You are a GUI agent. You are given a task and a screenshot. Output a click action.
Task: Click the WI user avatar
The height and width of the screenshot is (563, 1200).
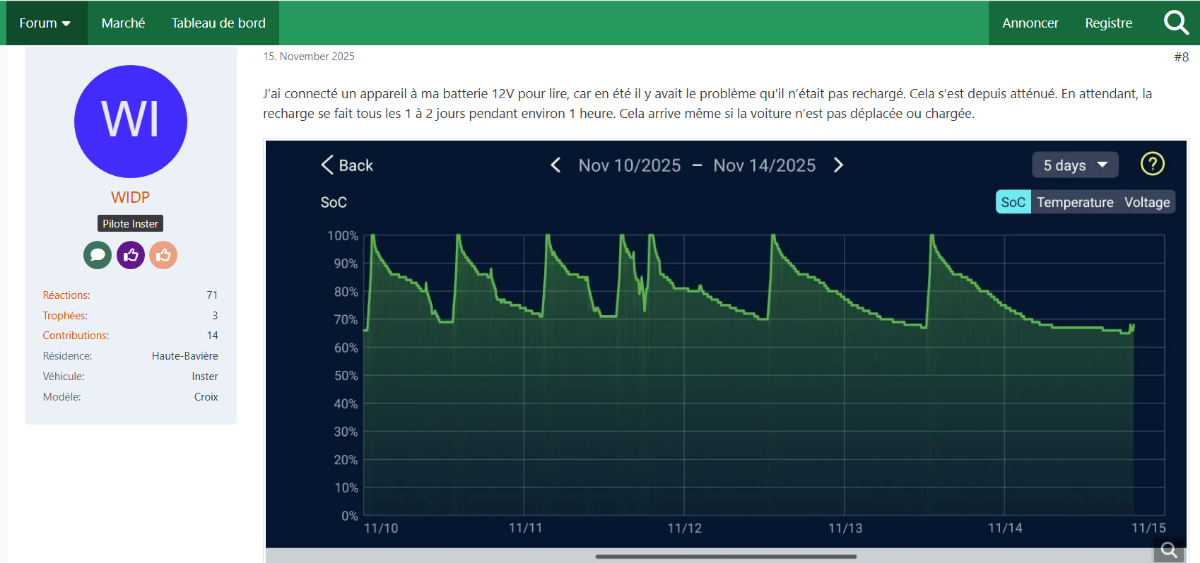tap(131, 121)
